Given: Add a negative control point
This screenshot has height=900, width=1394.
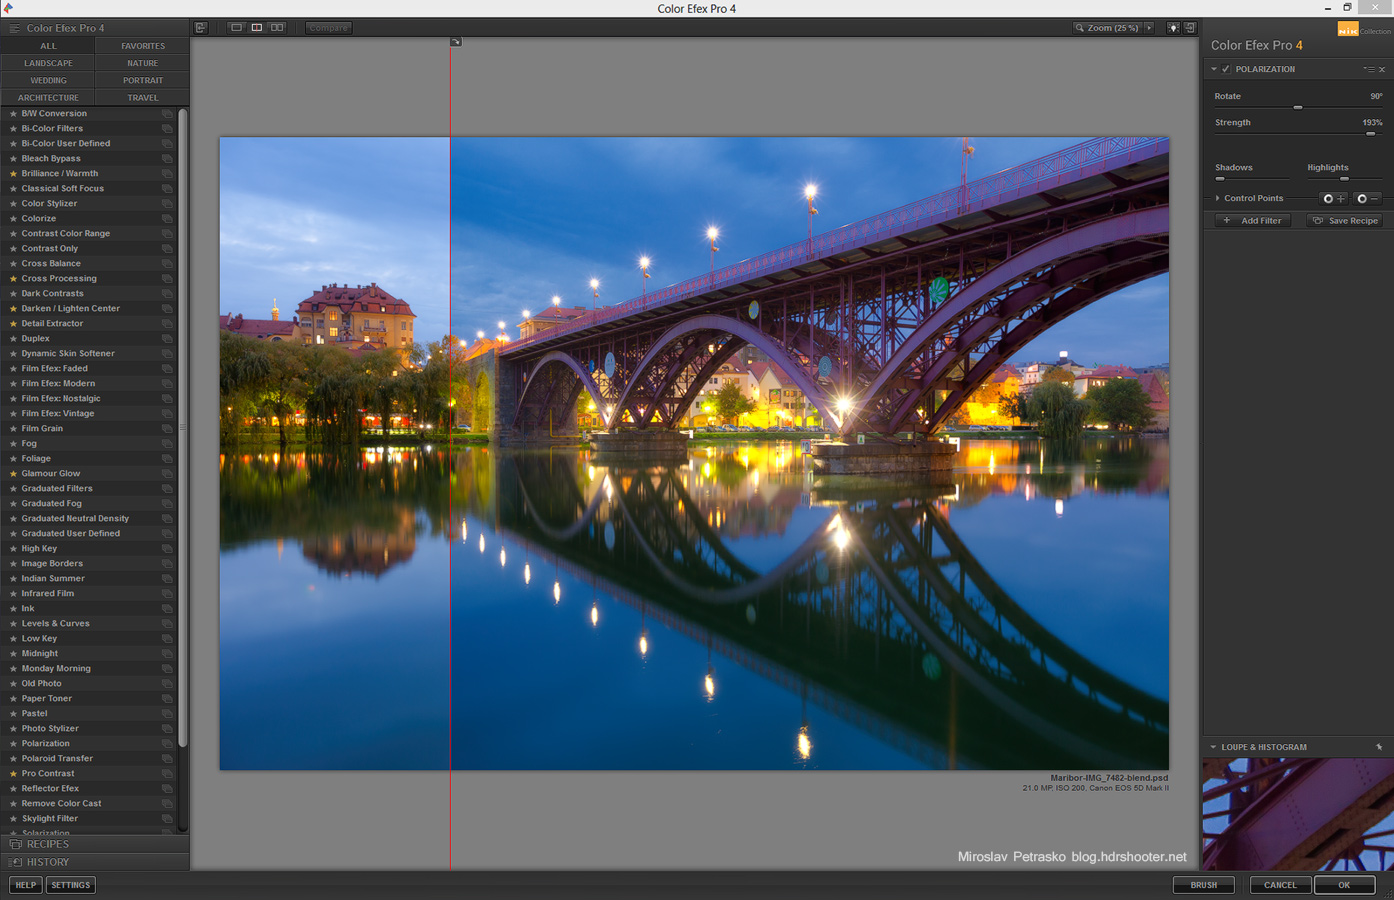Looking at the screenshot, I should click(x=1367, y=199).
